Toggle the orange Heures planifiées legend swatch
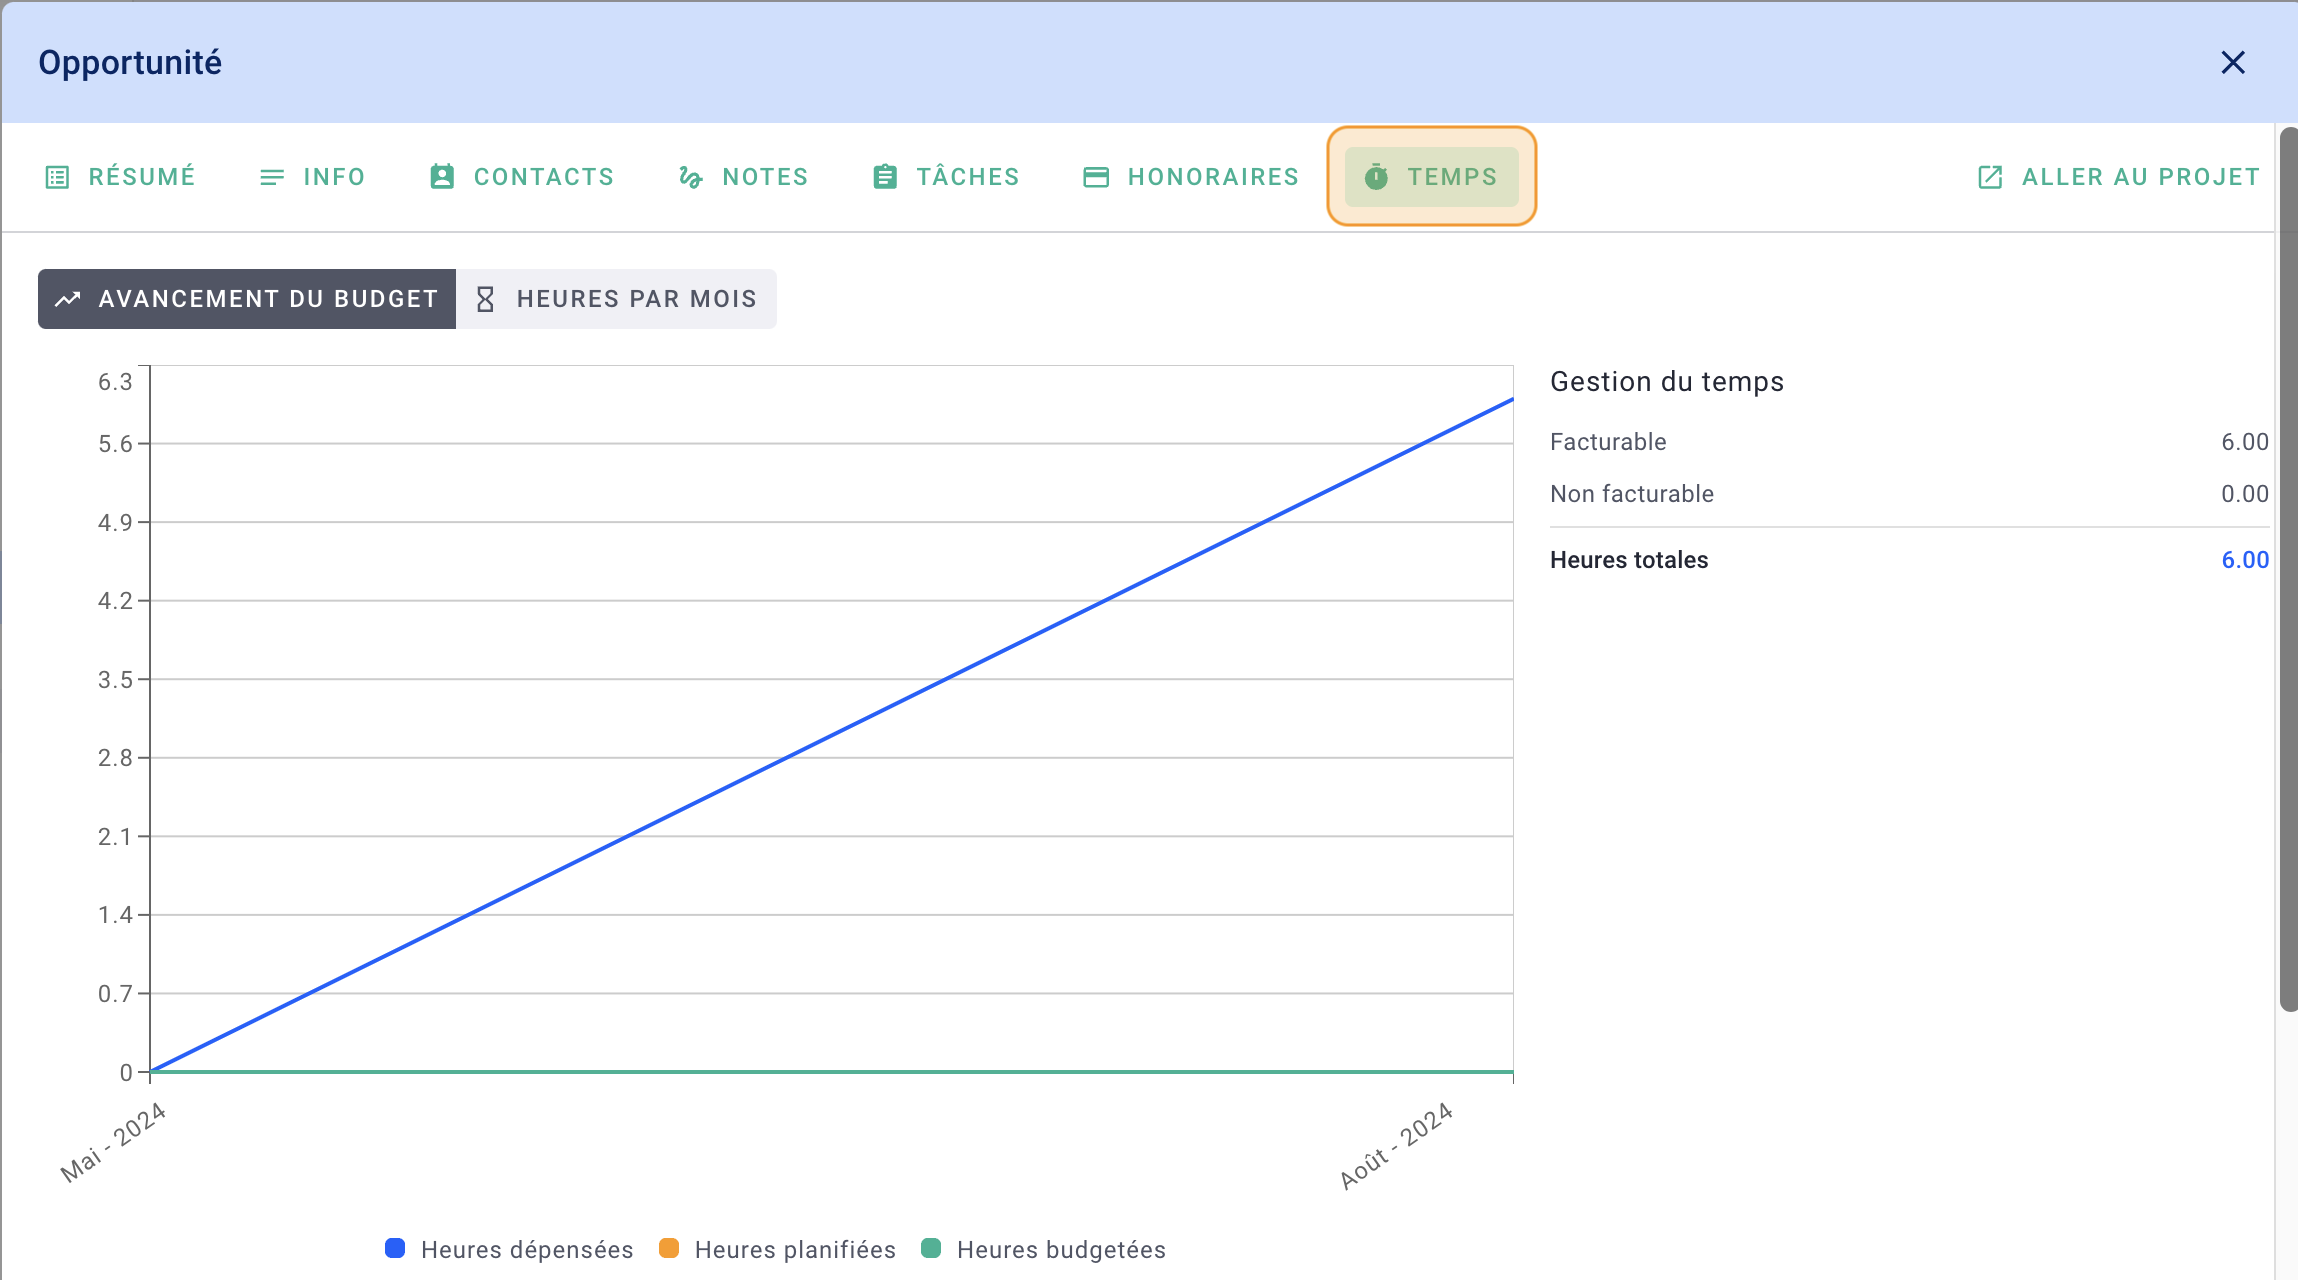Image resolution: width=2298 pixels, height=1280 pixels. point(669,1248)
